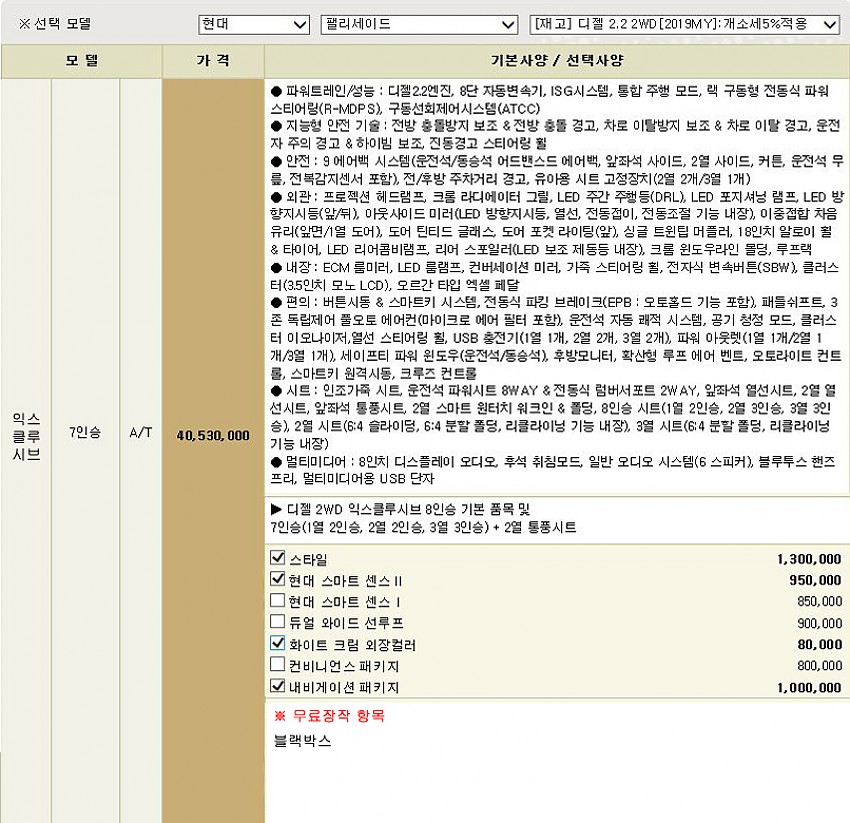This screenshot has height=823, width=850.
Task: Click the 가격 column header
Action: [x=212, y=61]
